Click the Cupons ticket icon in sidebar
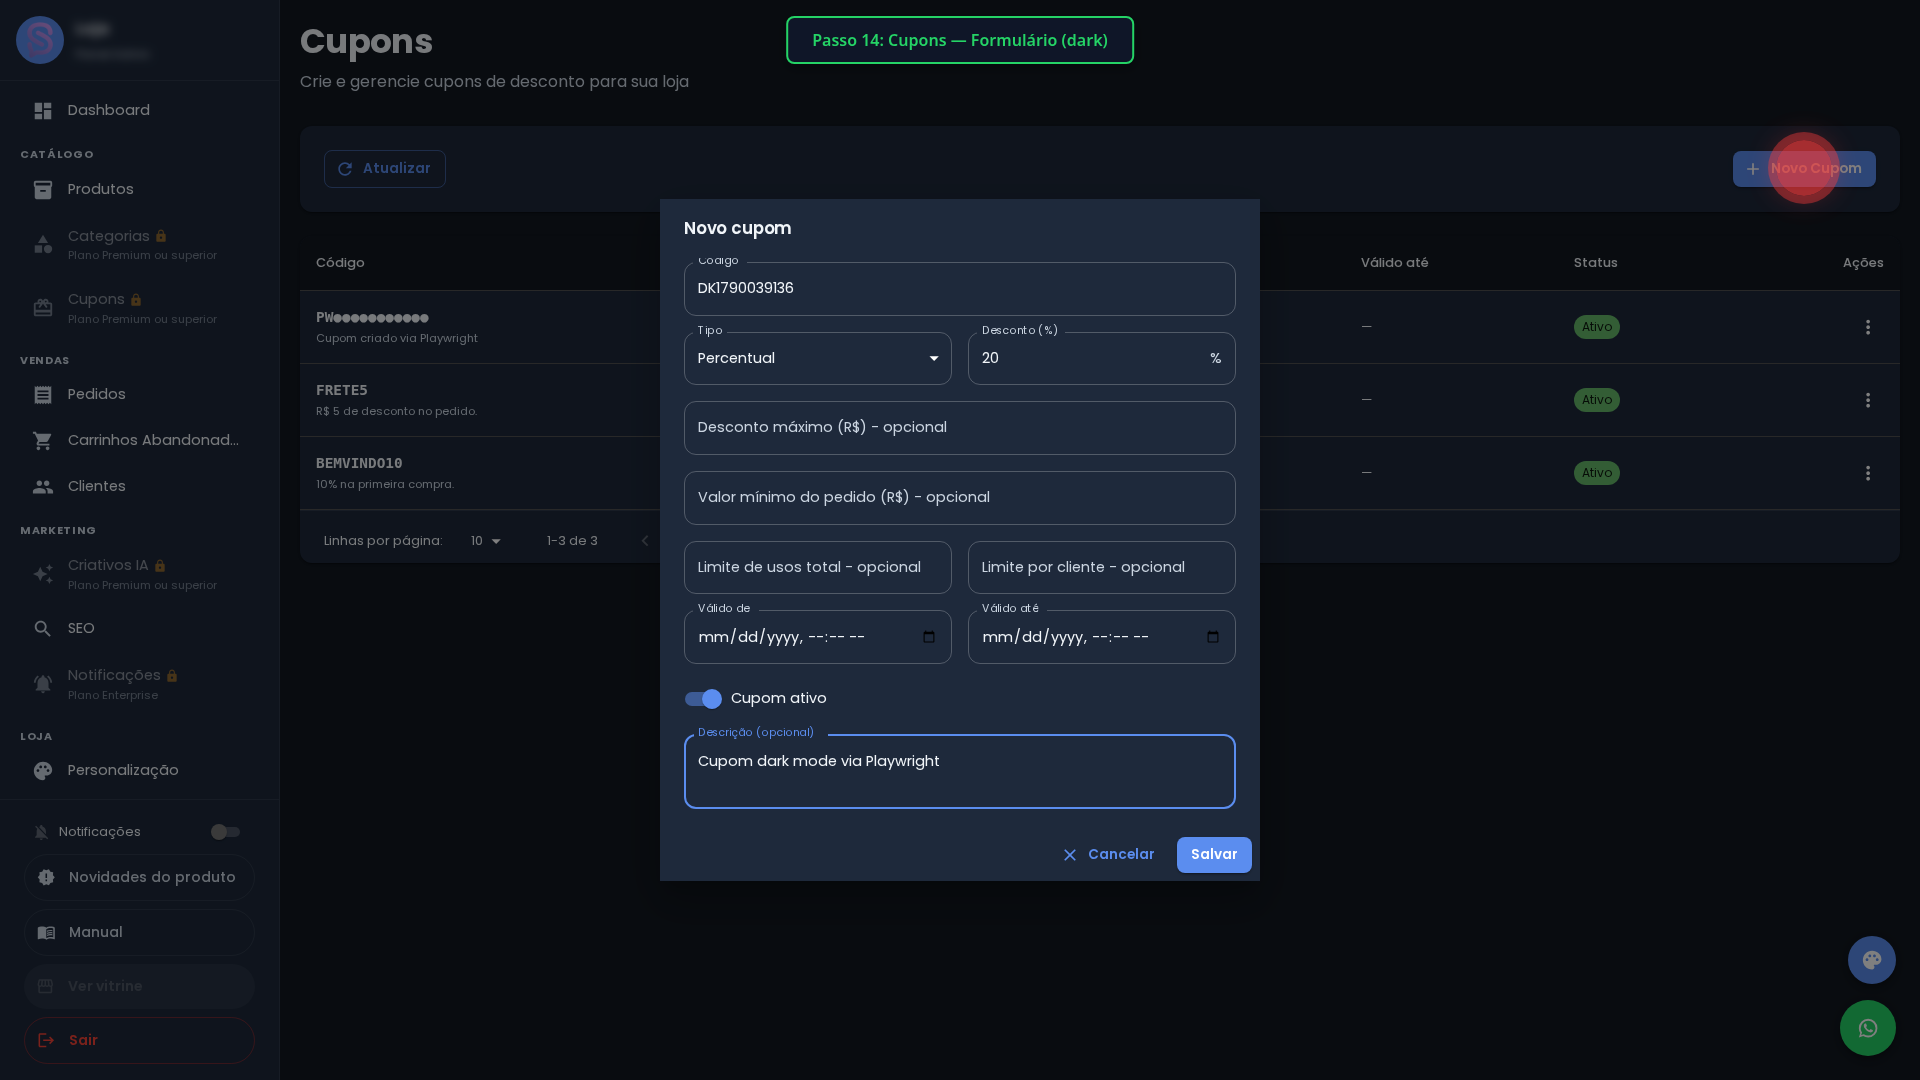 coord(43,308)
